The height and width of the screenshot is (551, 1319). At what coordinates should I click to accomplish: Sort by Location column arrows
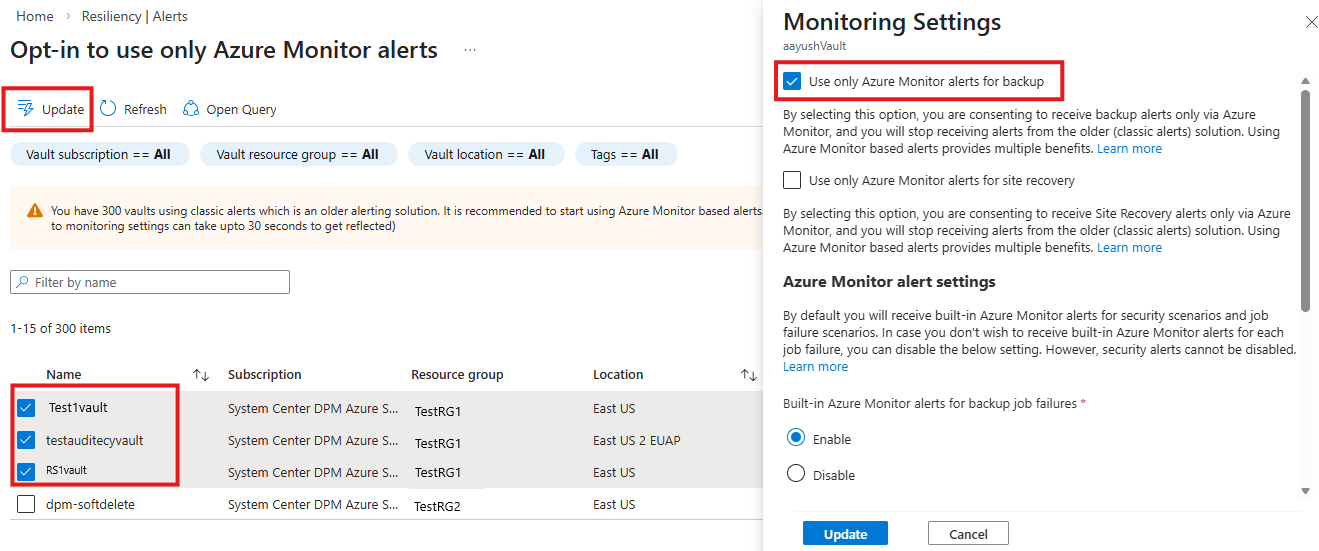coord(748,375)
